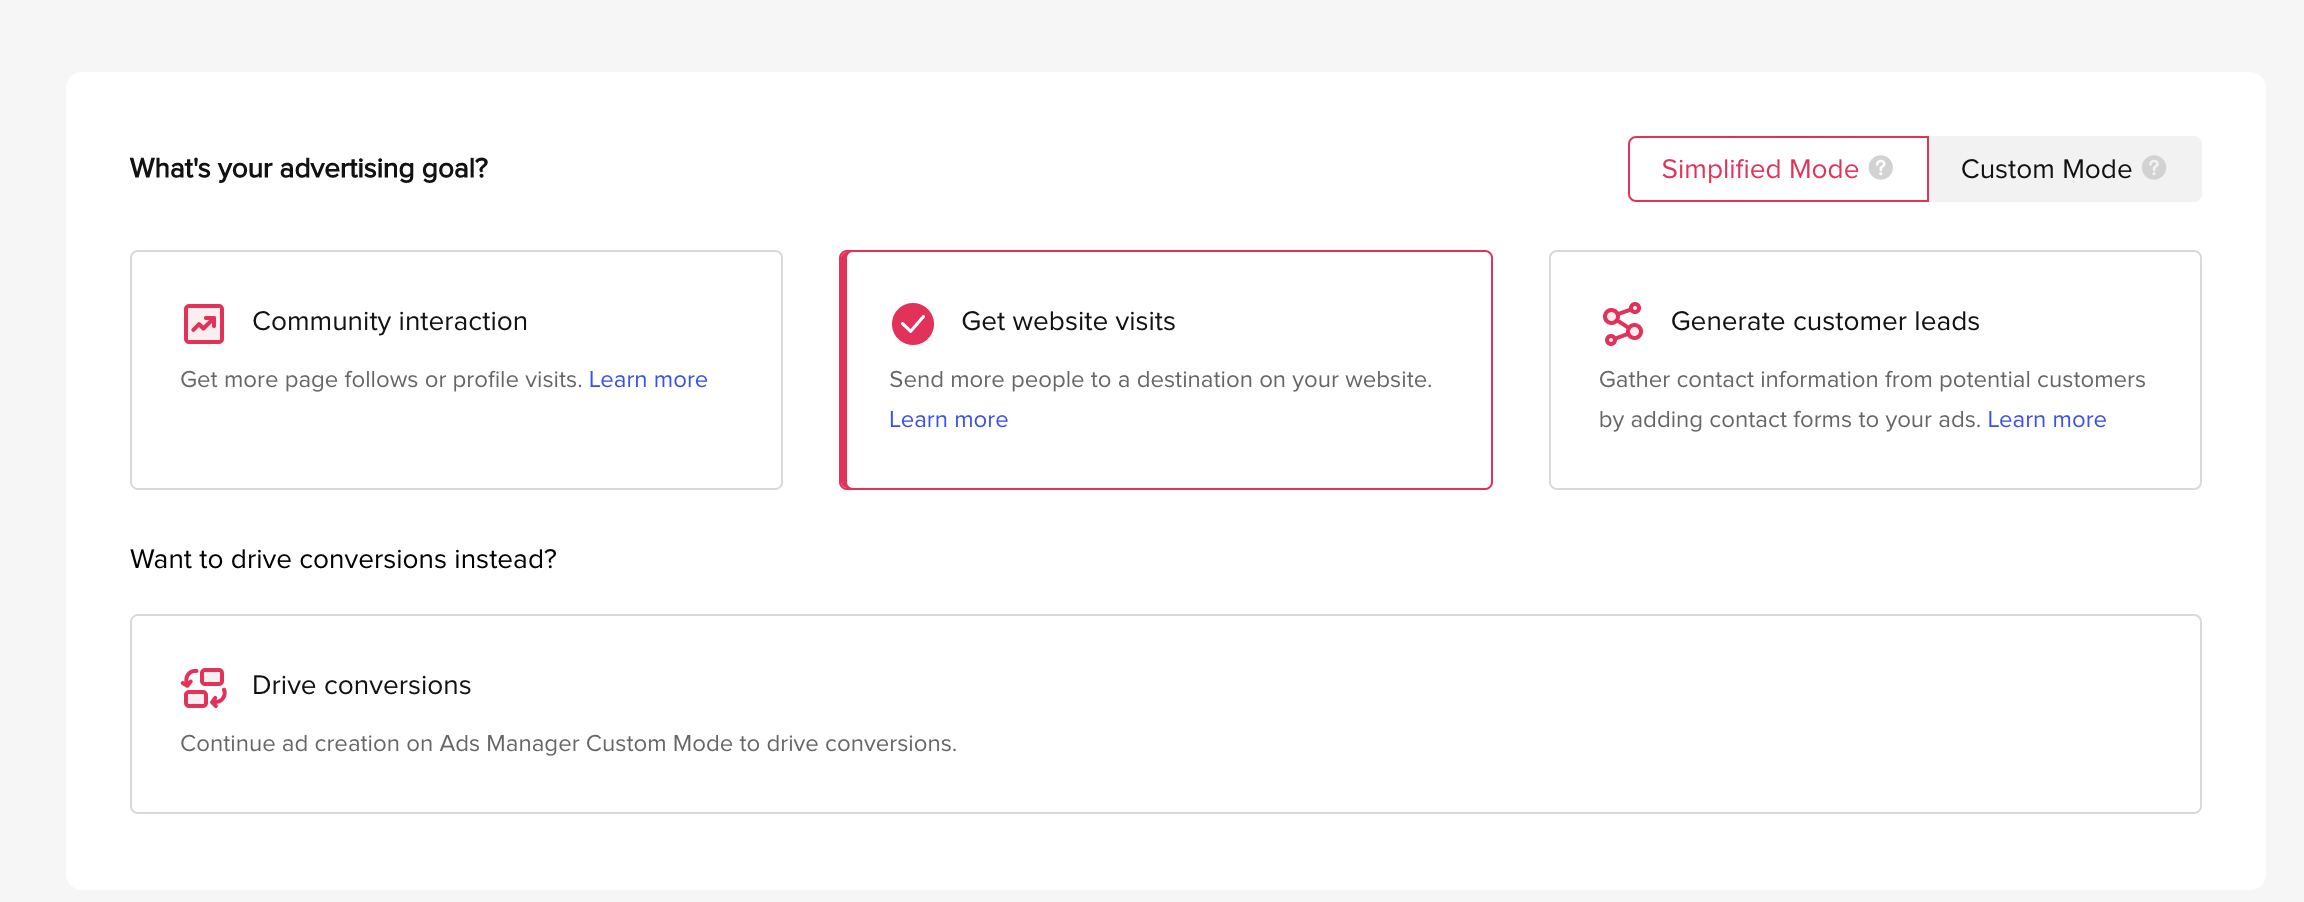Open Learn more link under Get website visits

coord(948,420)
